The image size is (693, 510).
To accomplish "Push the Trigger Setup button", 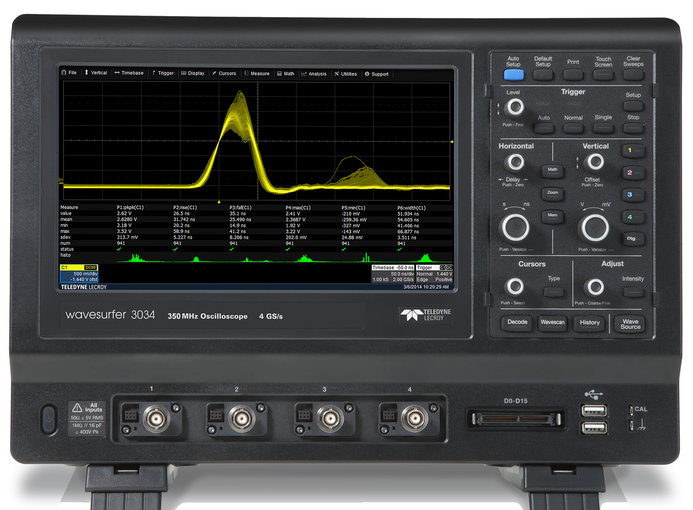I will tap(633, 106).
